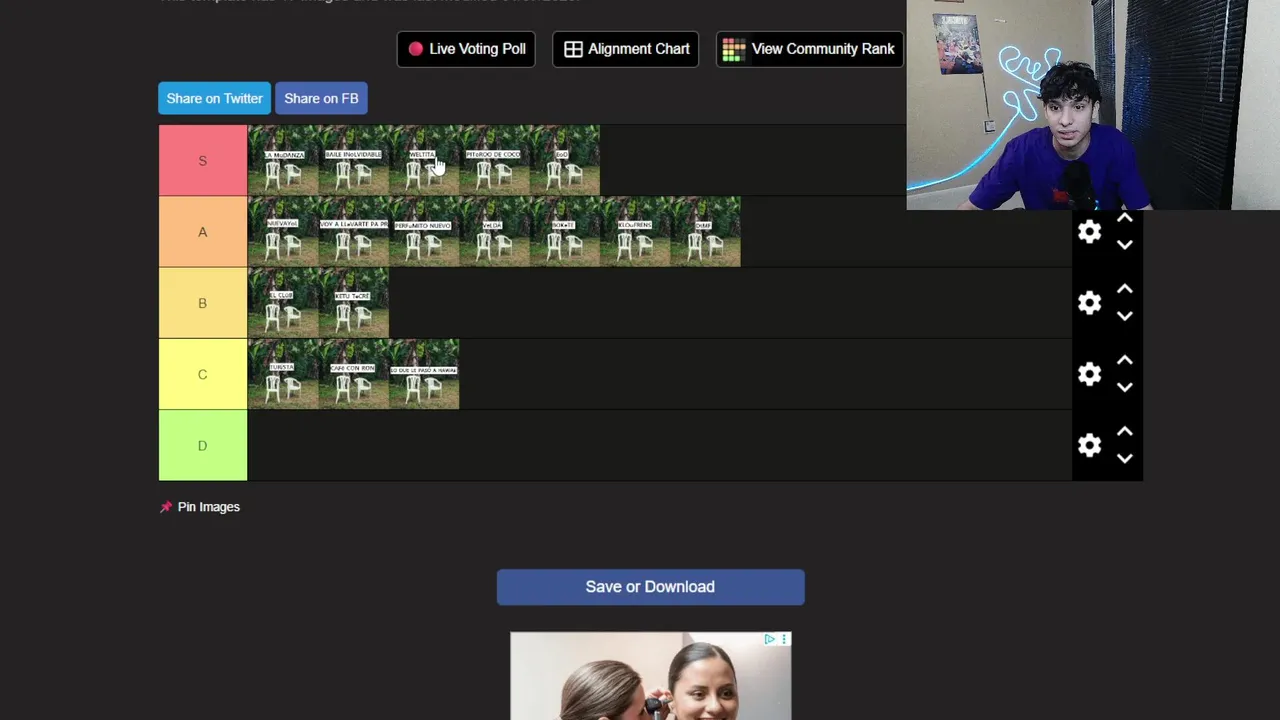
Task: Click the A tier label
Action: tap(203, 232)
